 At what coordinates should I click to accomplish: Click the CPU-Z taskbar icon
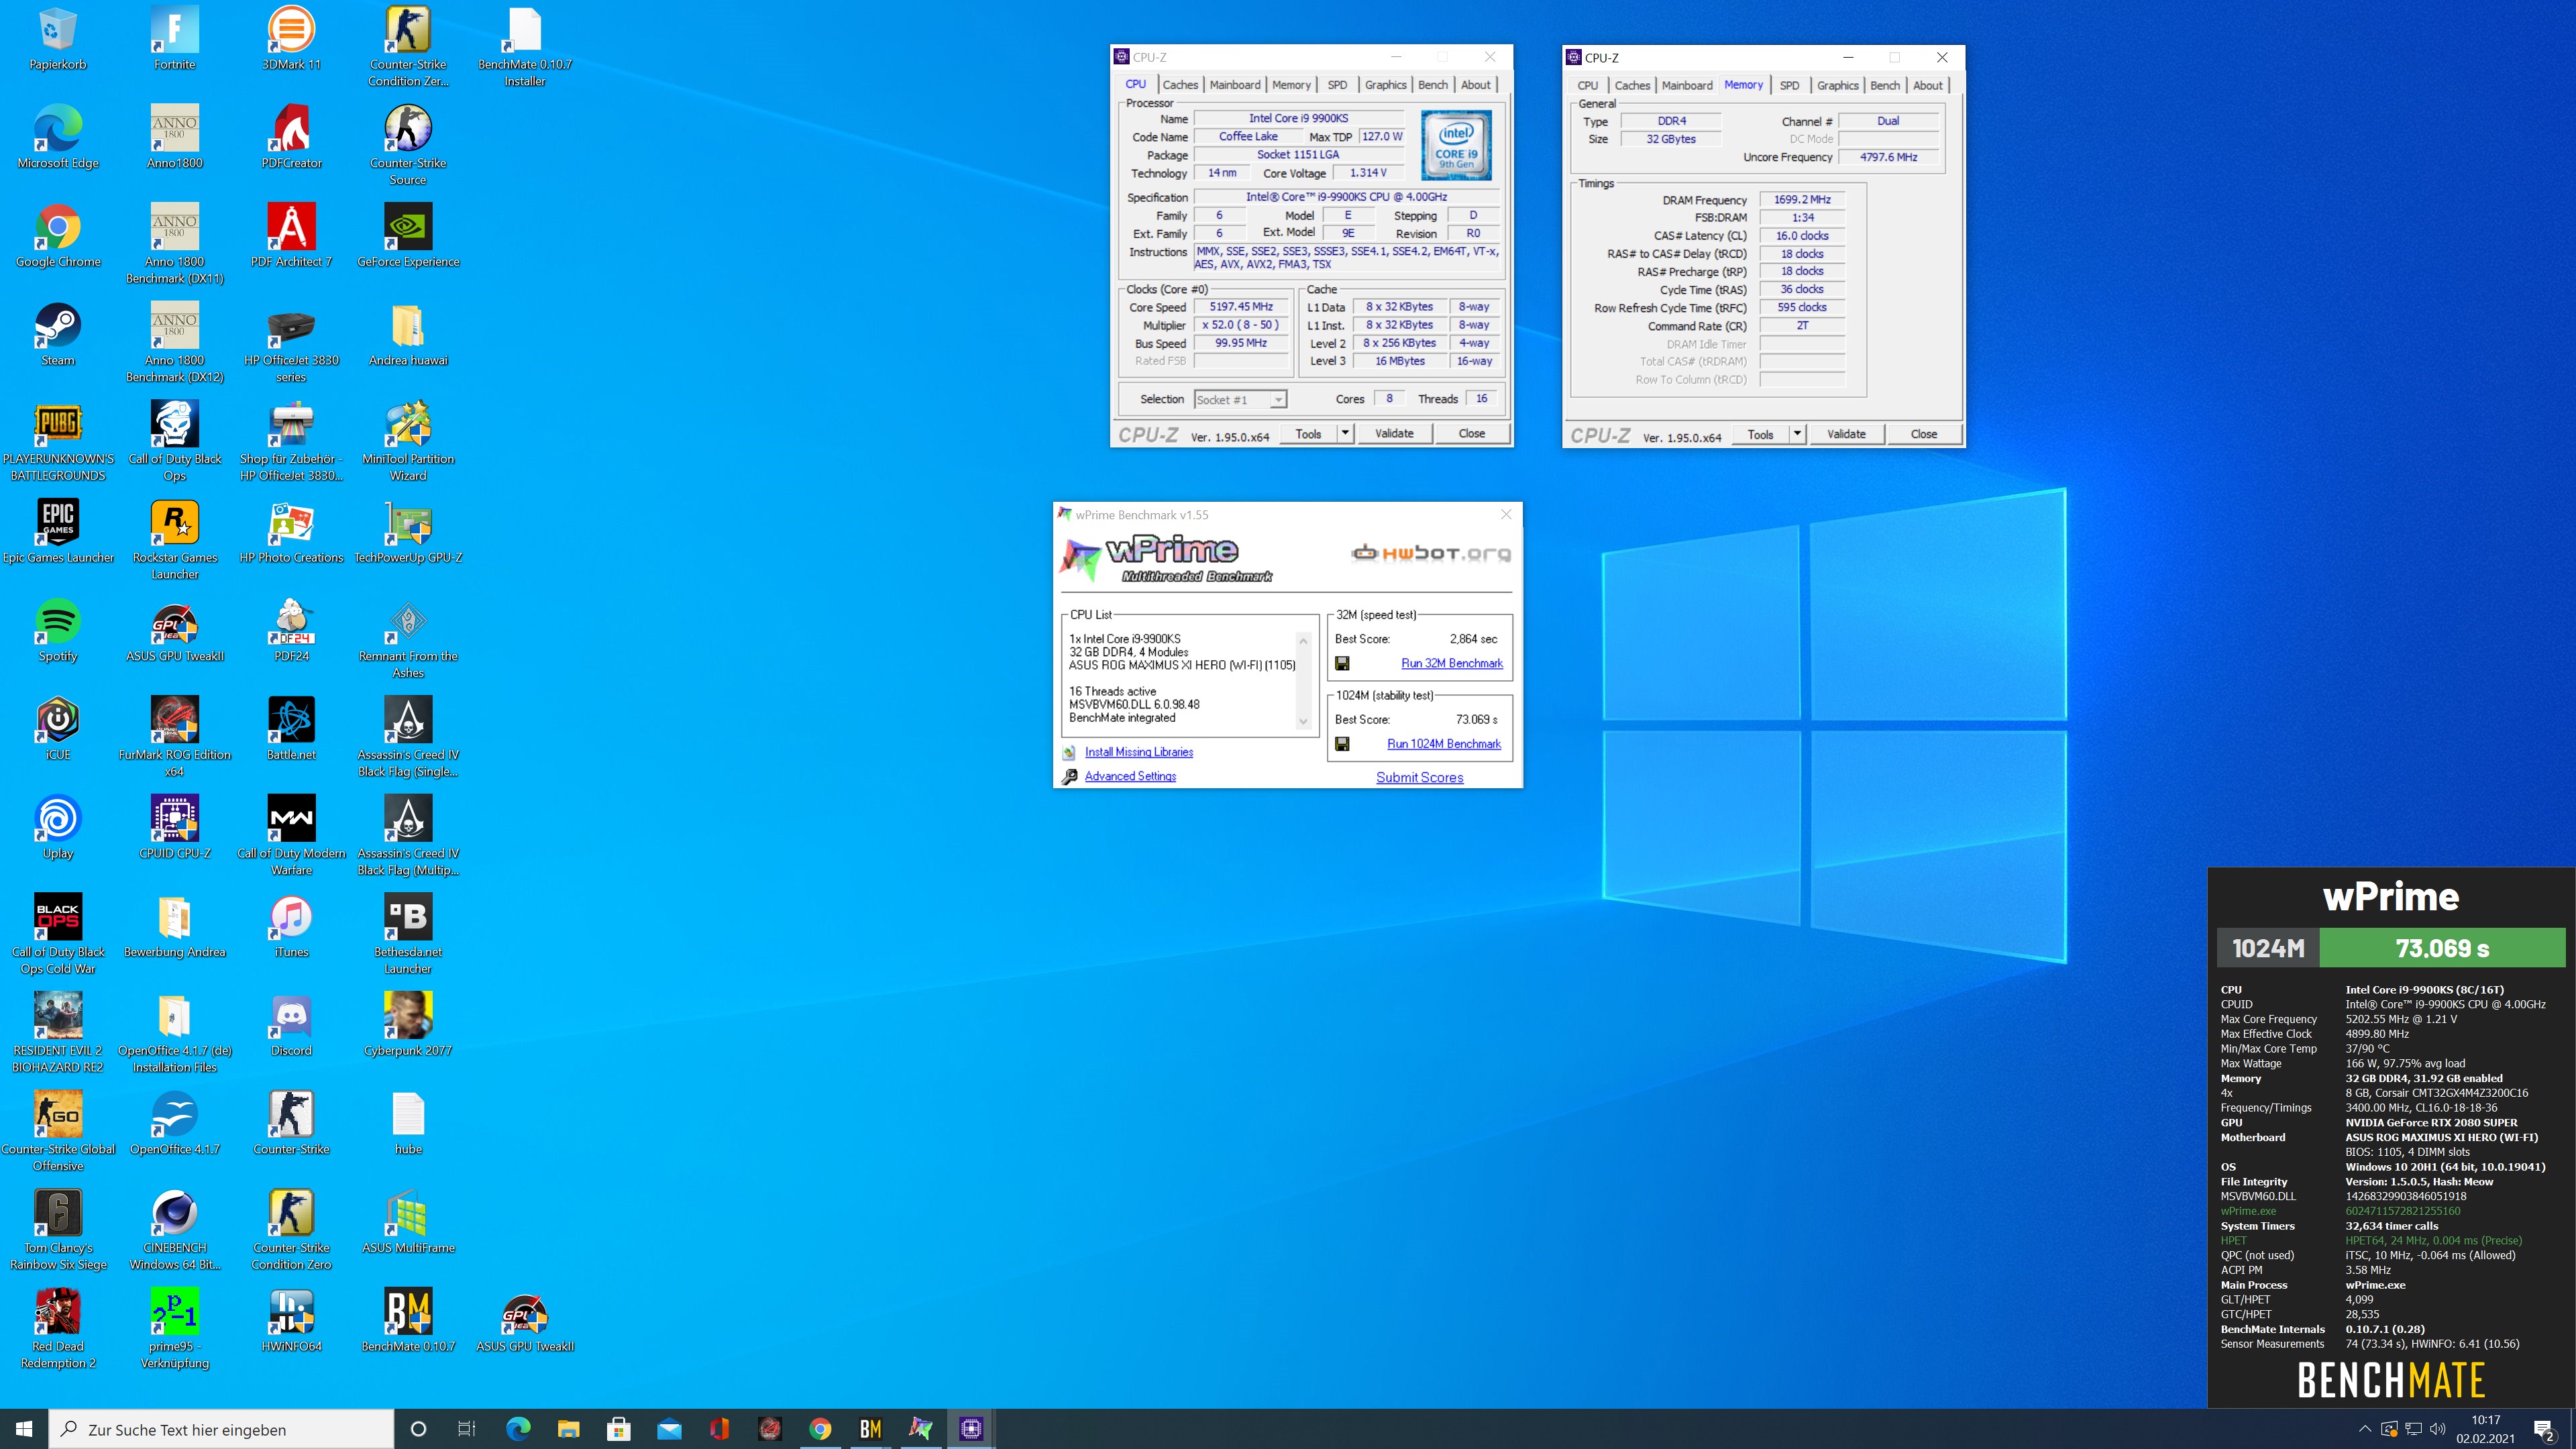970,1429
